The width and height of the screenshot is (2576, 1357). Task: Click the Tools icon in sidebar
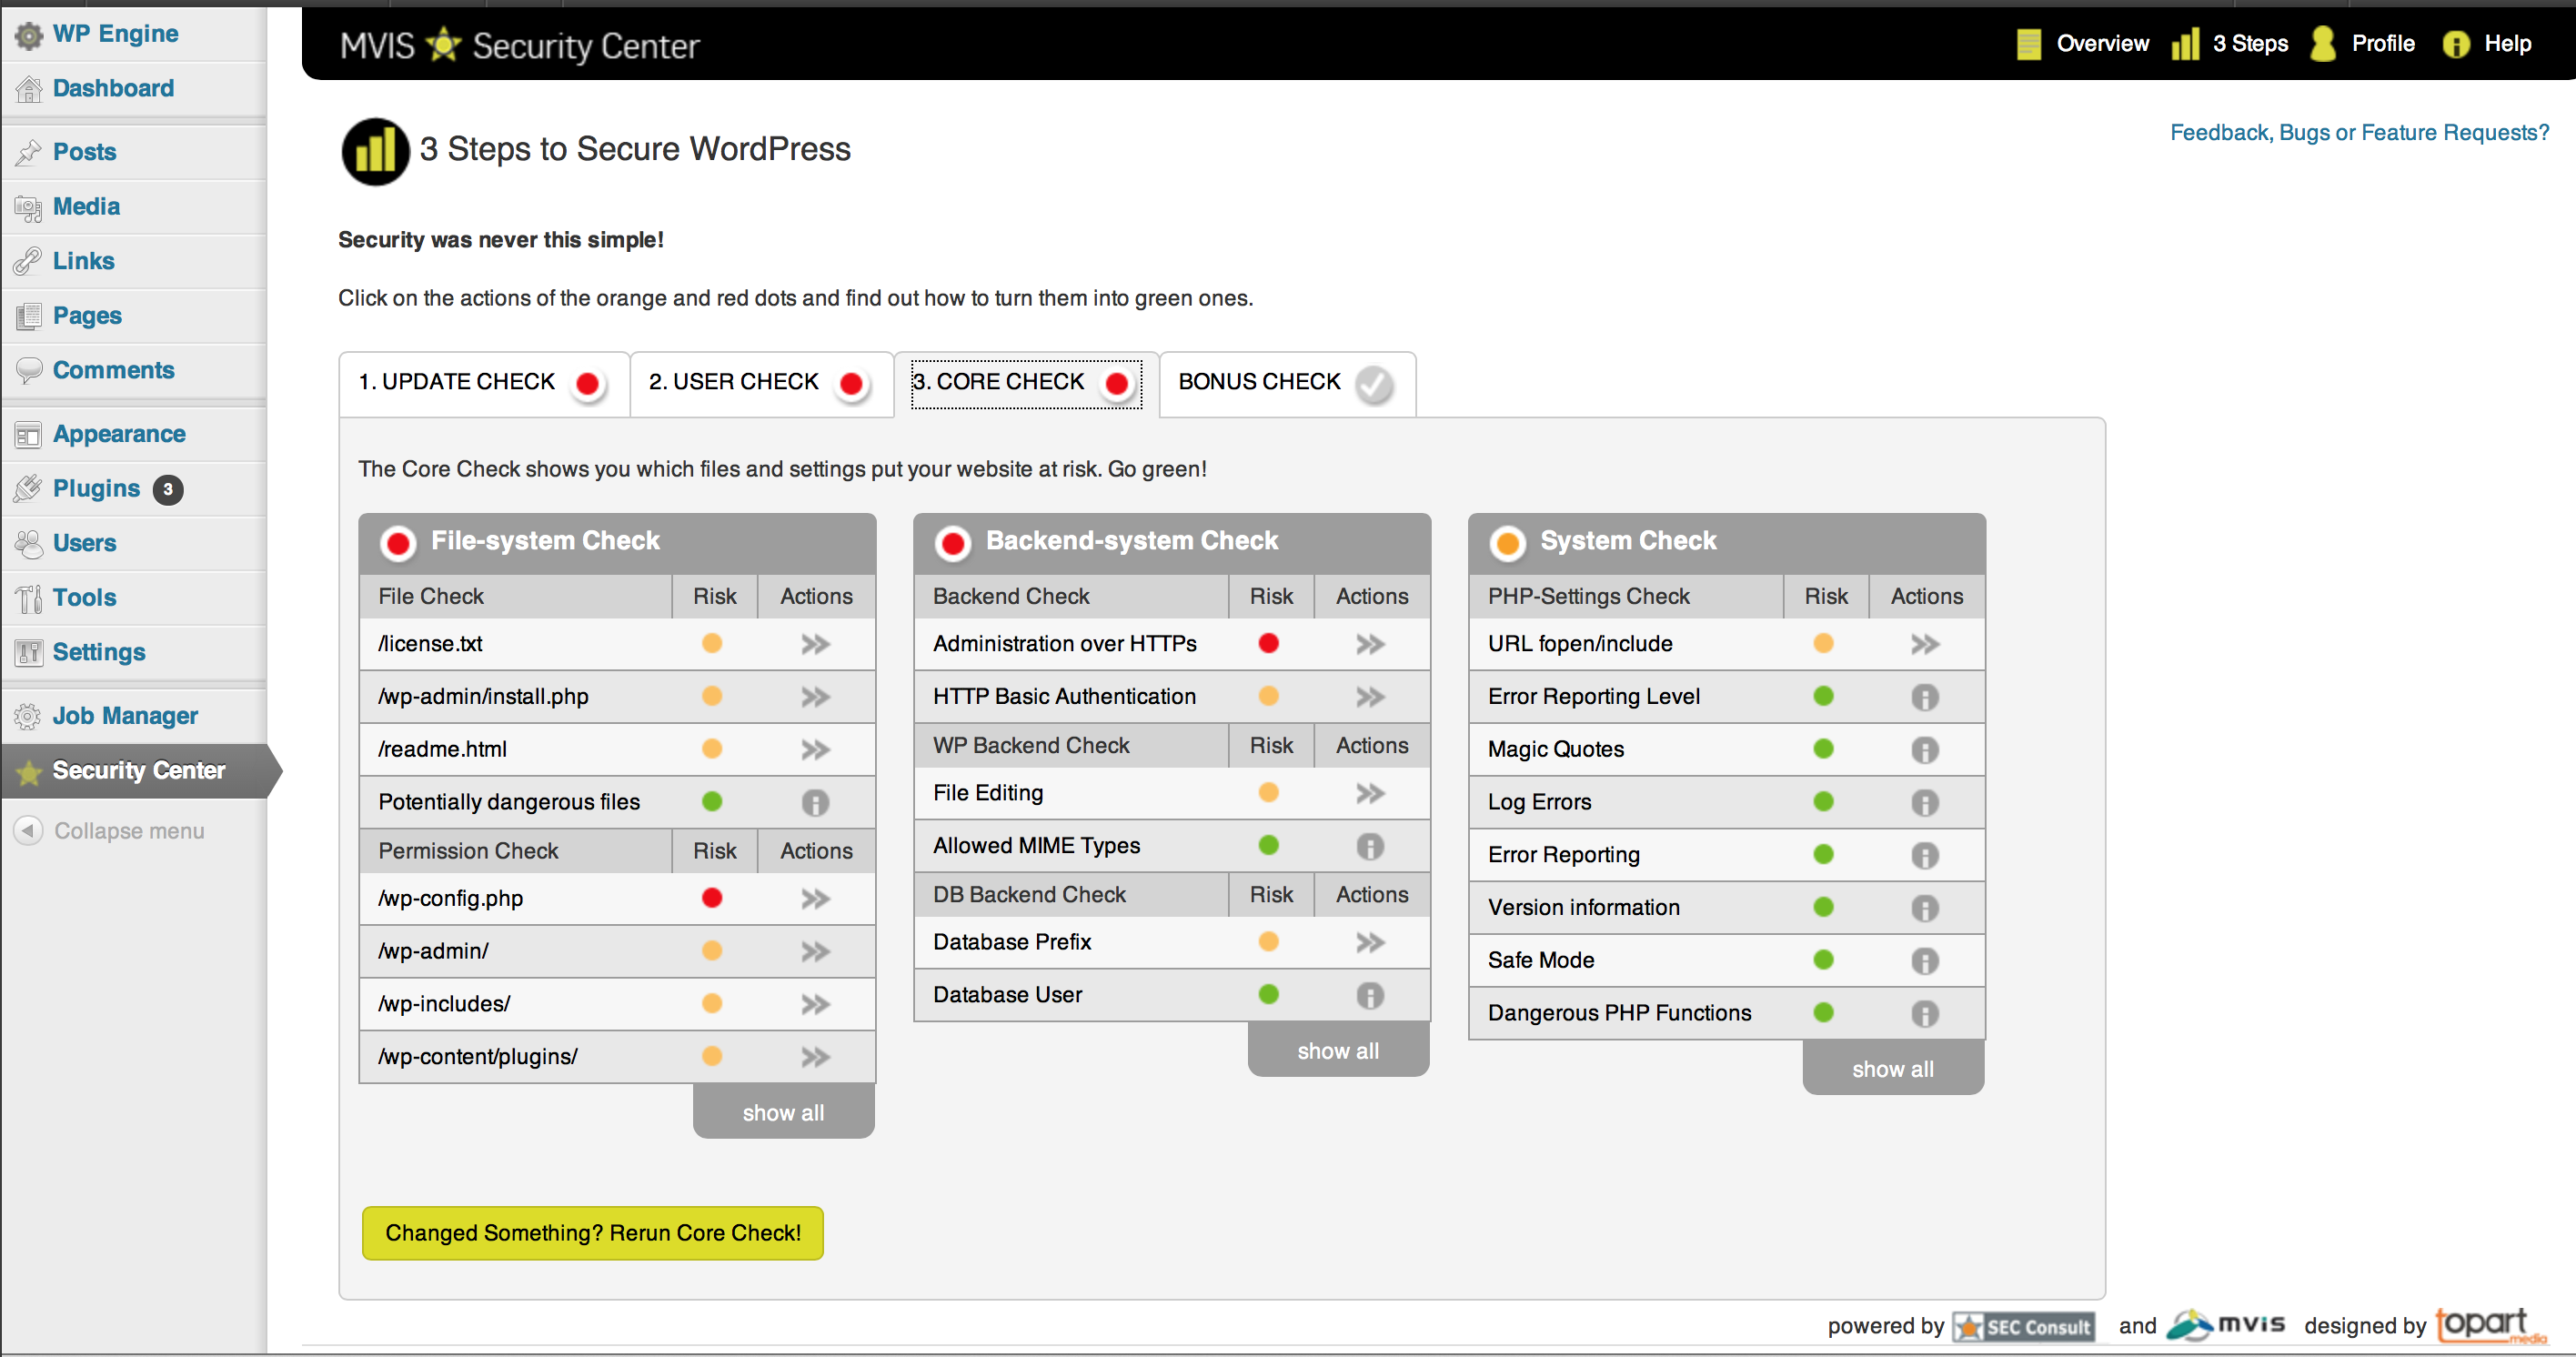coord(28,598)
